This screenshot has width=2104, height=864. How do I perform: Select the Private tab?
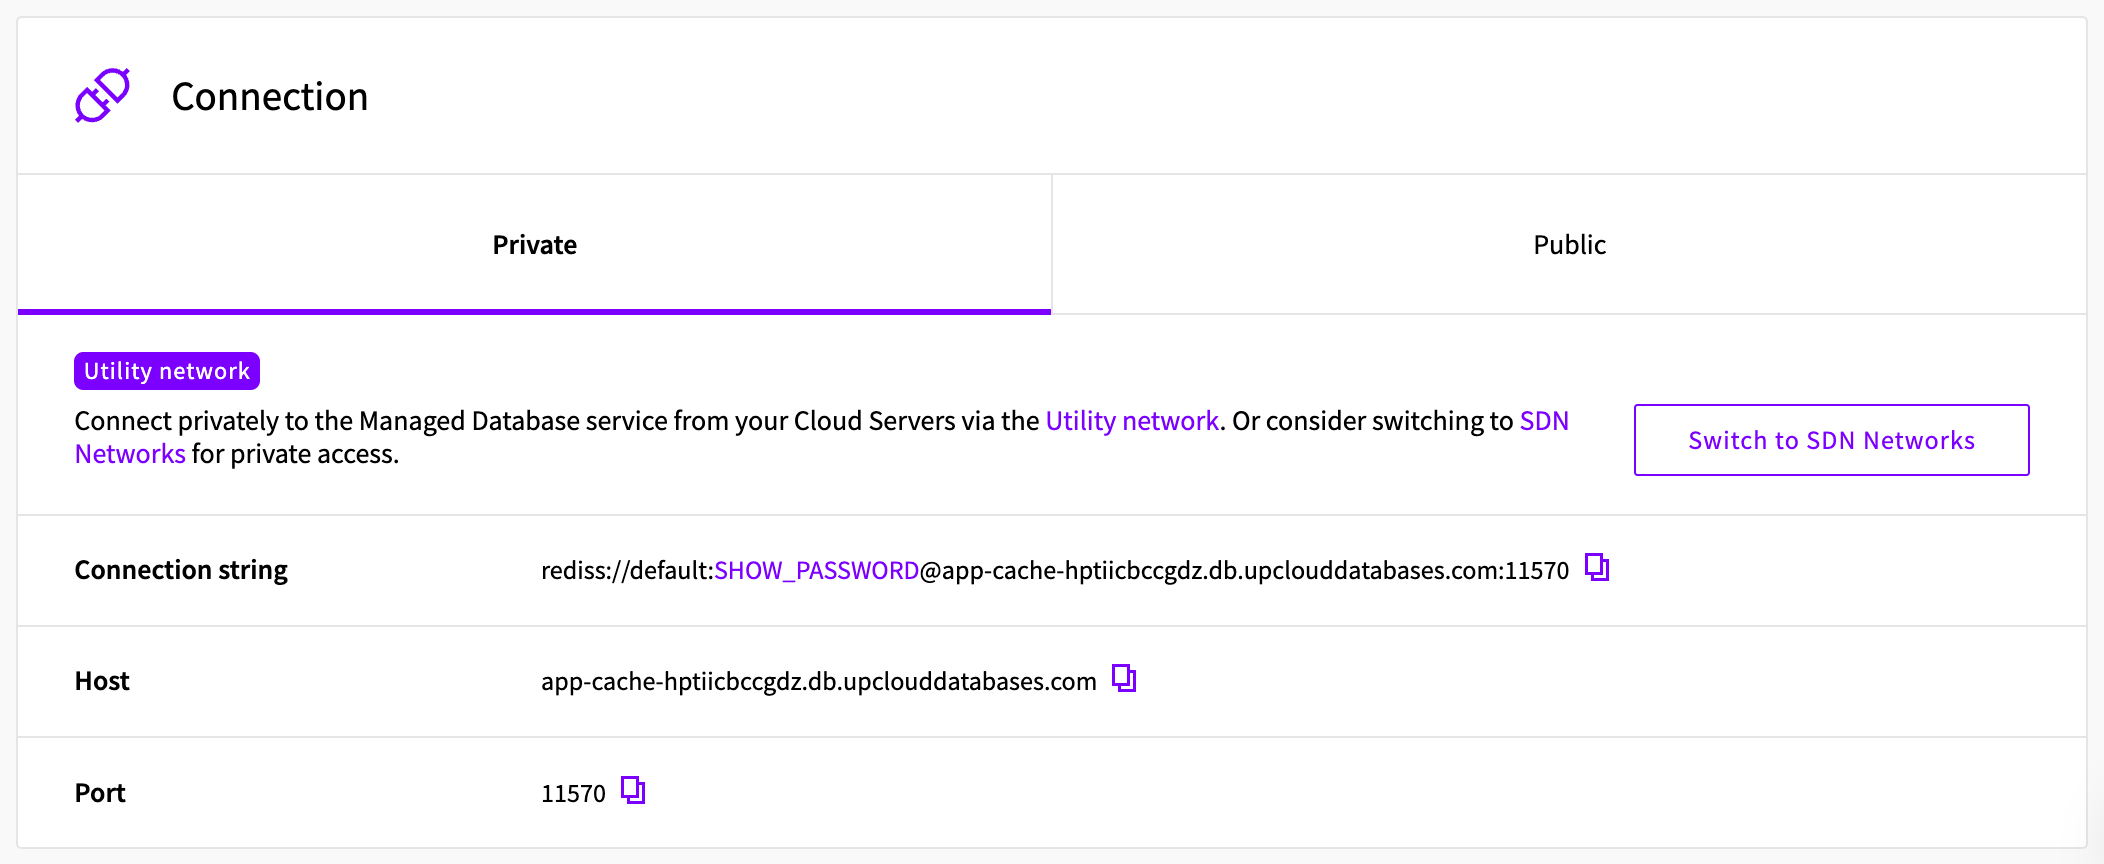534,245
